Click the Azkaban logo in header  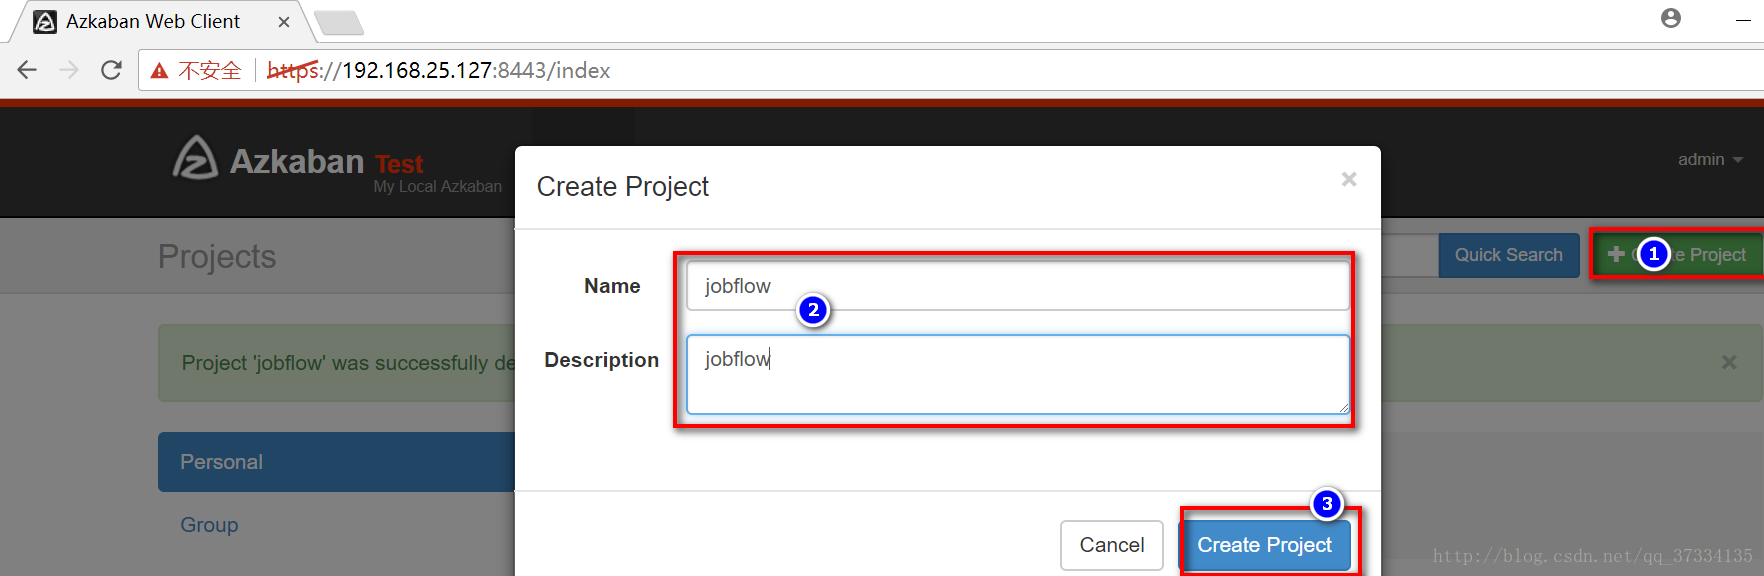[196, 158]
